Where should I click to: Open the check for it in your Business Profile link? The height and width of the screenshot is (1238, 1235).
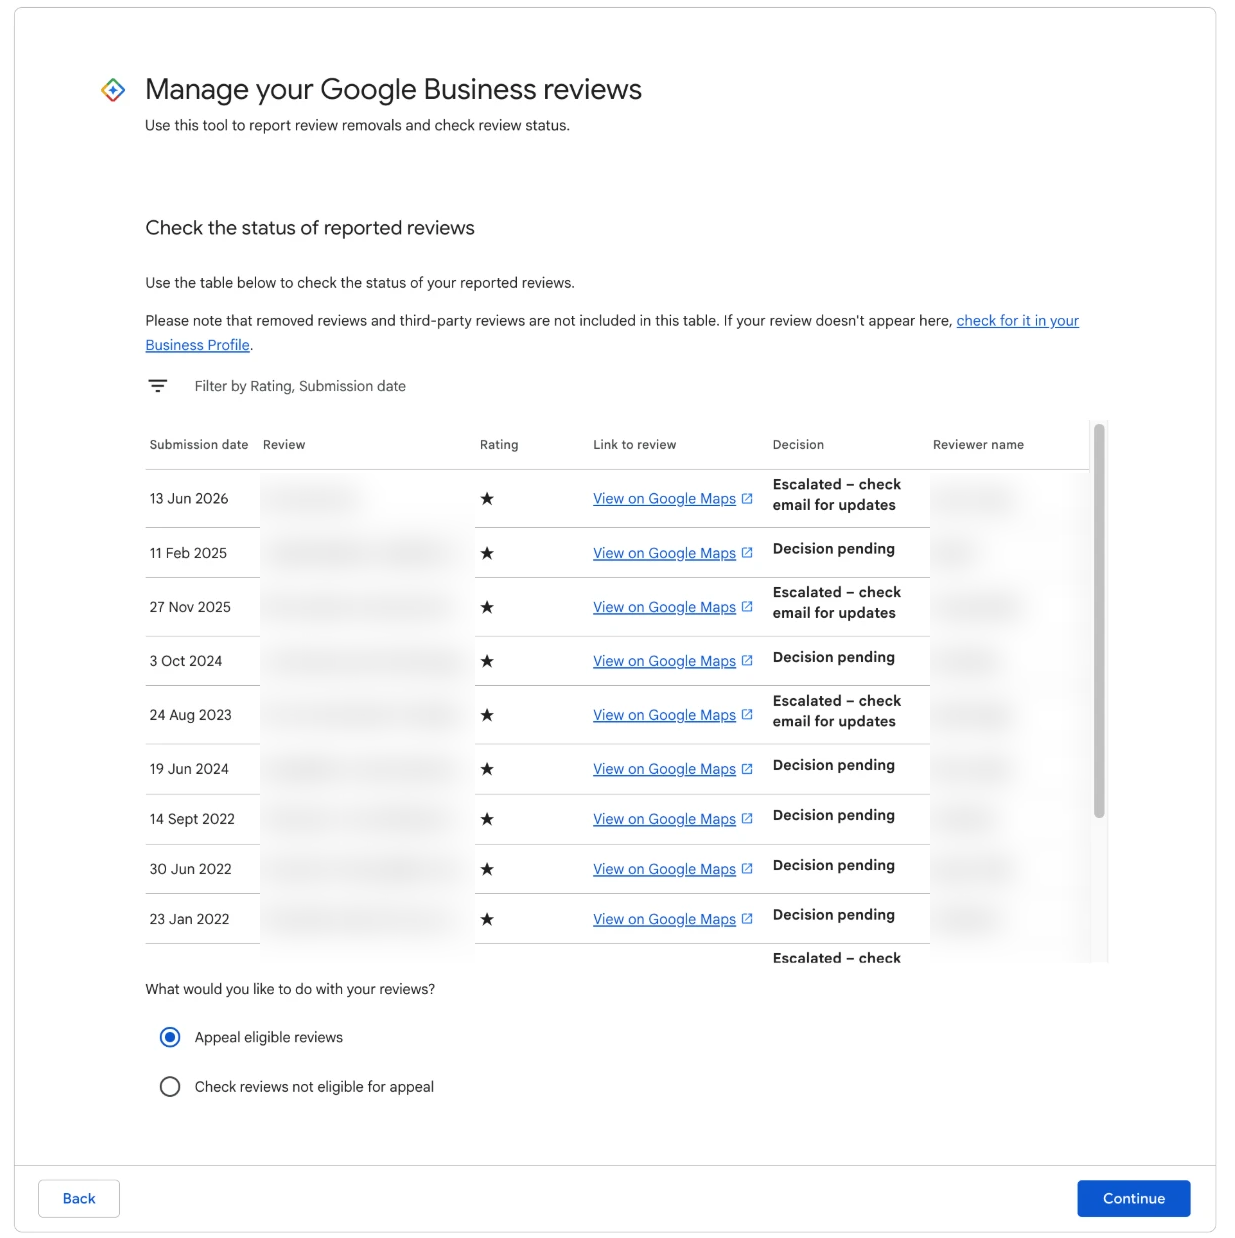(x=1017, y=321)
